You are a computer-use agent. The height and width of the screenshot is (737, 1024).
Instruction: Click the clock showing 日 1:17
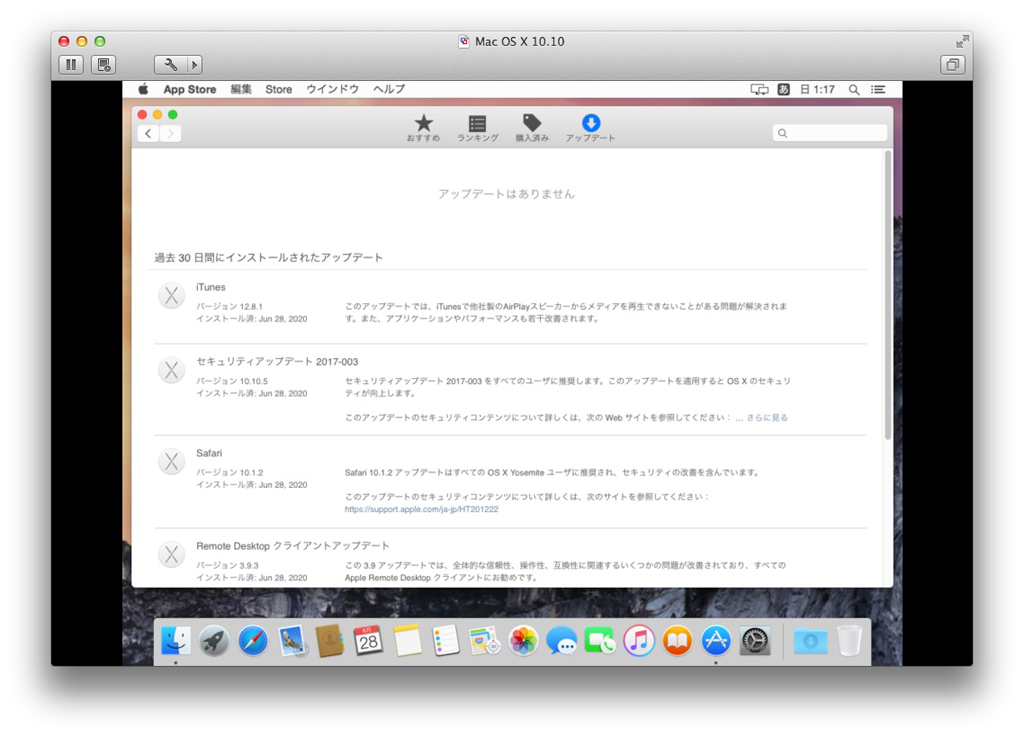(x=818, y=89)
